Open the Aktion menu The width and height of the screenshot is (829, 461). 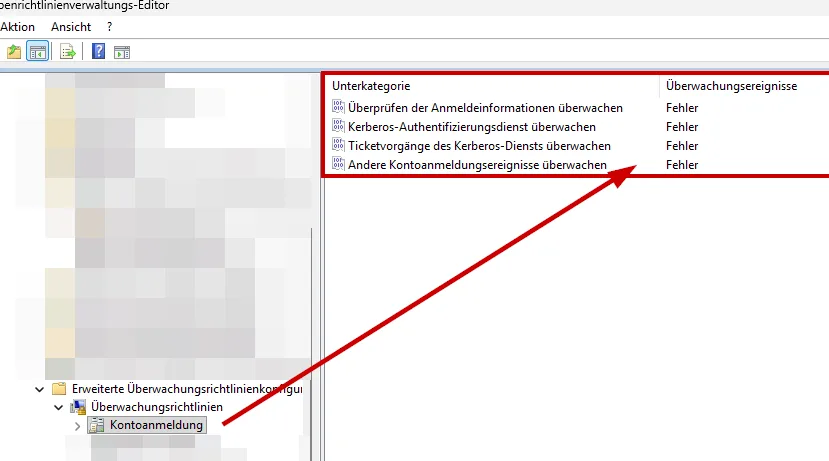coord(17,27)
